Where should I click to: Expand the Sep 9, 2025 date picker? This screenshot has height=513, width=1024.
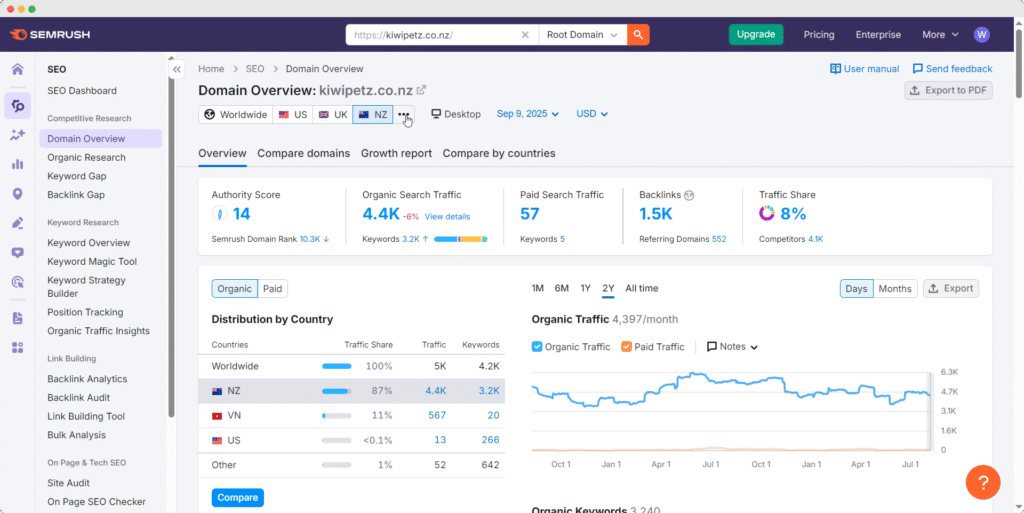point(527,114)
